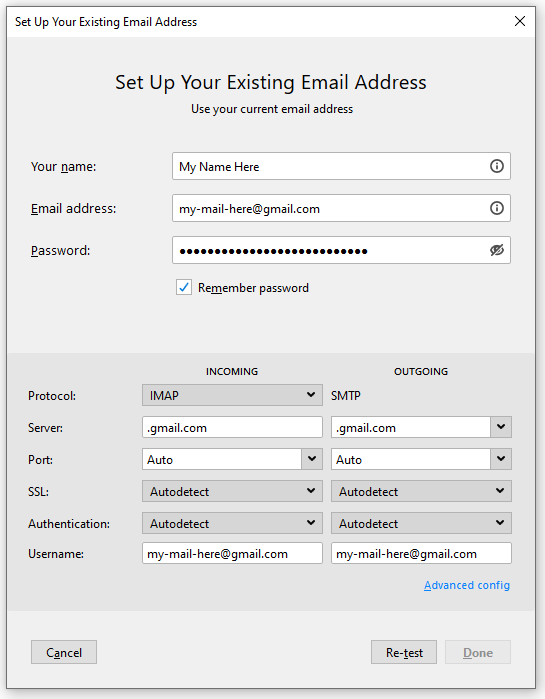Image resolution: width=545 pixels, height=699 pixels.
Task: Toggle password visibility eye icon
Action: 496,250
